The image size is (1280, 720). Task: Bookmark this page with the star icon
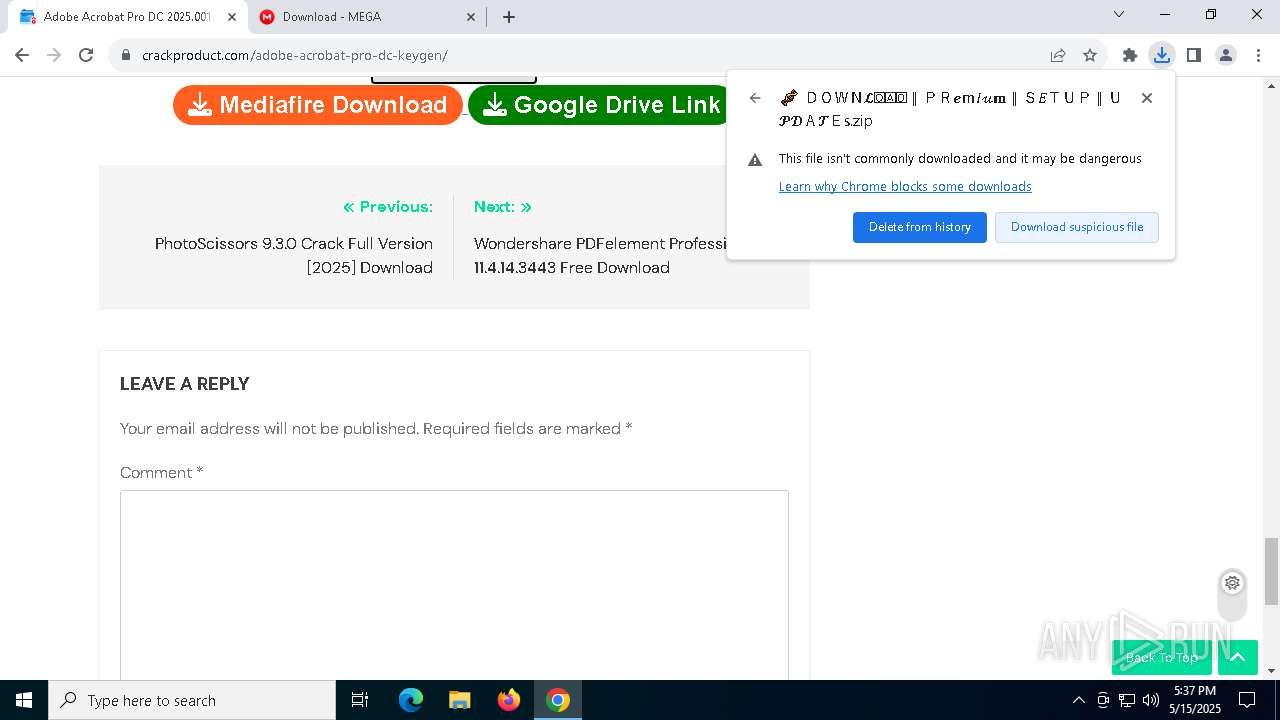(1090, 55)
